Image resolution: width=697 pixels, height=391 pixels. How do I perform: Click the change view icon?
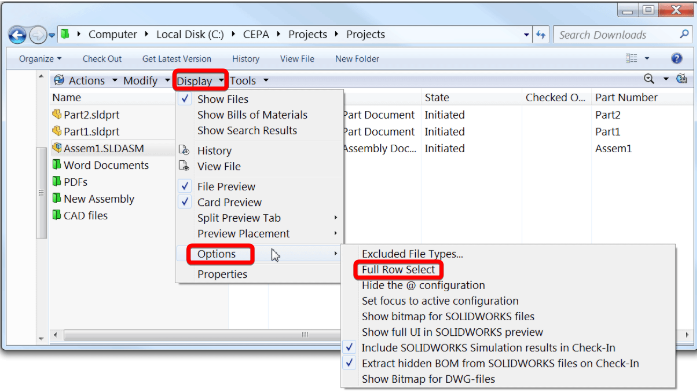(632, 58)
